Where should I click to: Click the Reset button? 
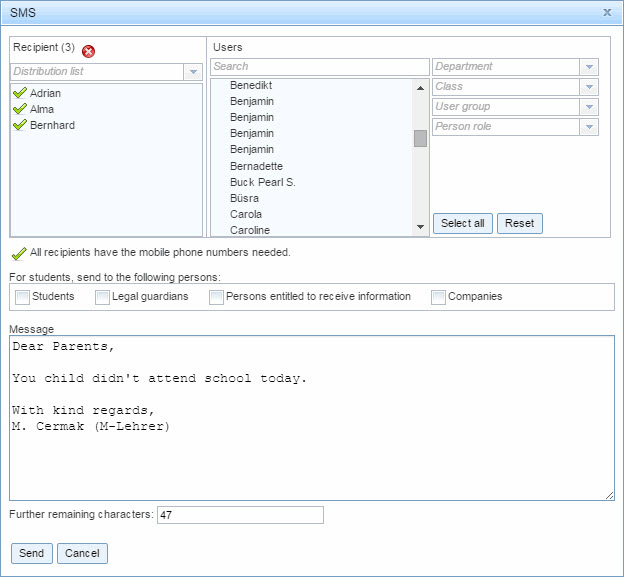[520, 223]
